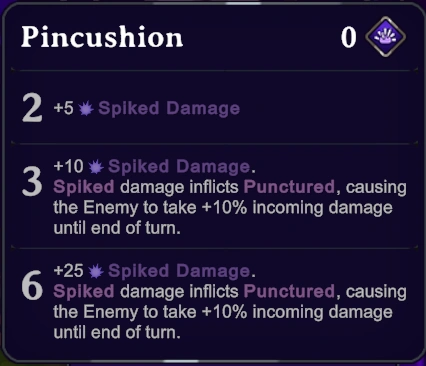Select tier threshold number 3

click(32, 182)
